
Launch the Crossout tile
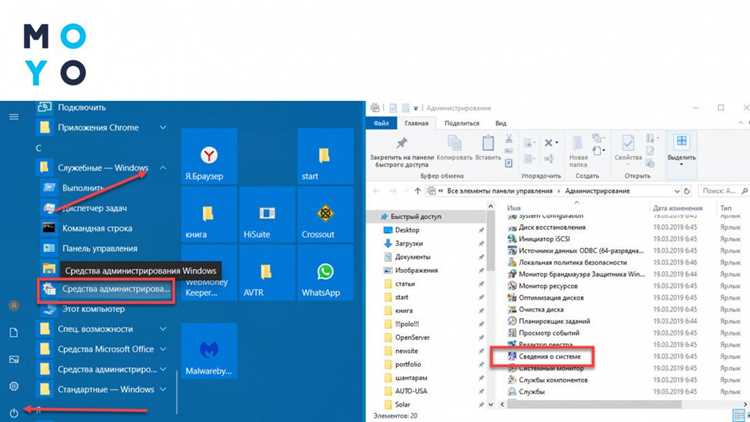click(325, 215)
